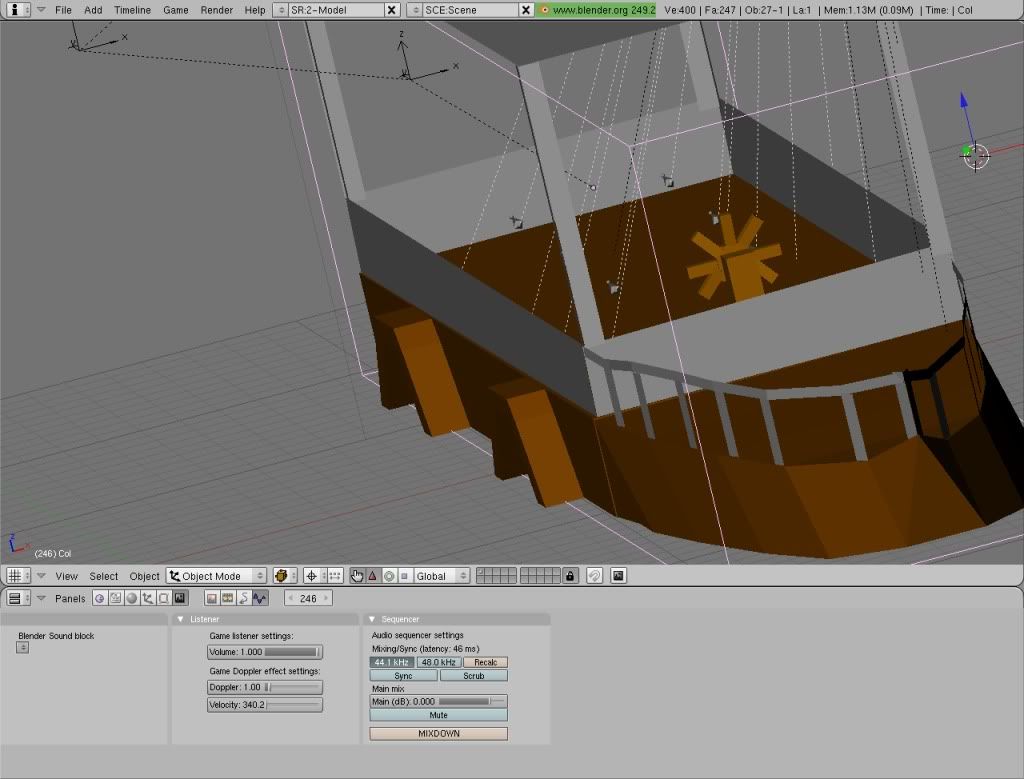Click the MIXDOWN button
This screenshot has width=1024, height=779.
coord(438,733)
